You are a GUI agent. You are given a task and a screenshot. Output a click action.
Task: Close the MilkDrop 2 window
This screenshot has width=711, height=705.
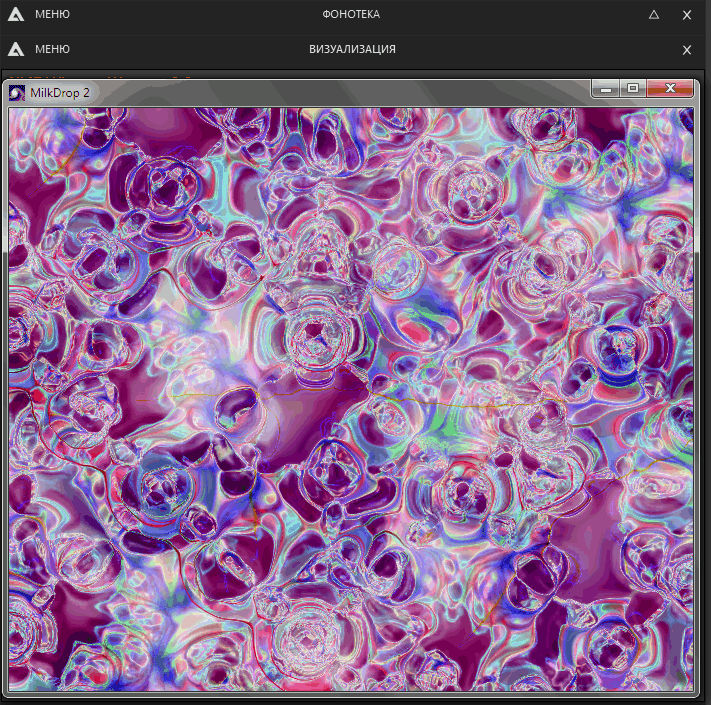[x=670, y=88]
